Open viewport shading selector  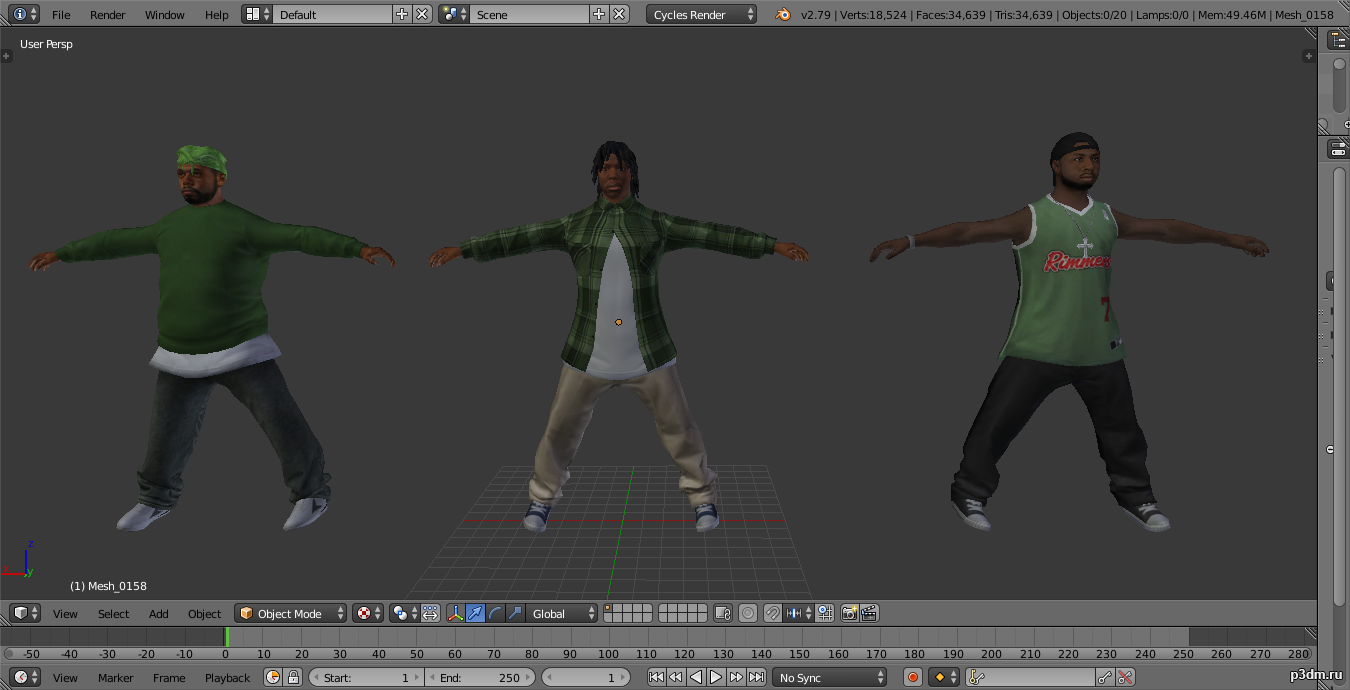pos(367,613)
